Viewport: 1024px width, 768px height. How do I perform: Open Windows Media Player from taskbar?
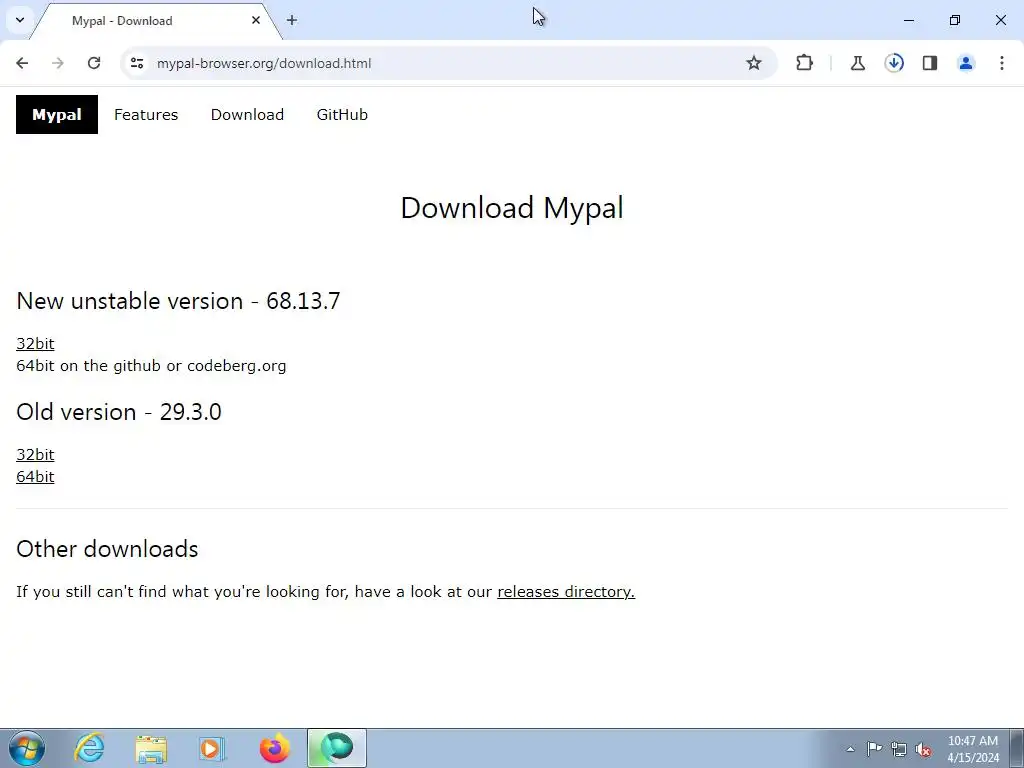(x=212, y=748)
